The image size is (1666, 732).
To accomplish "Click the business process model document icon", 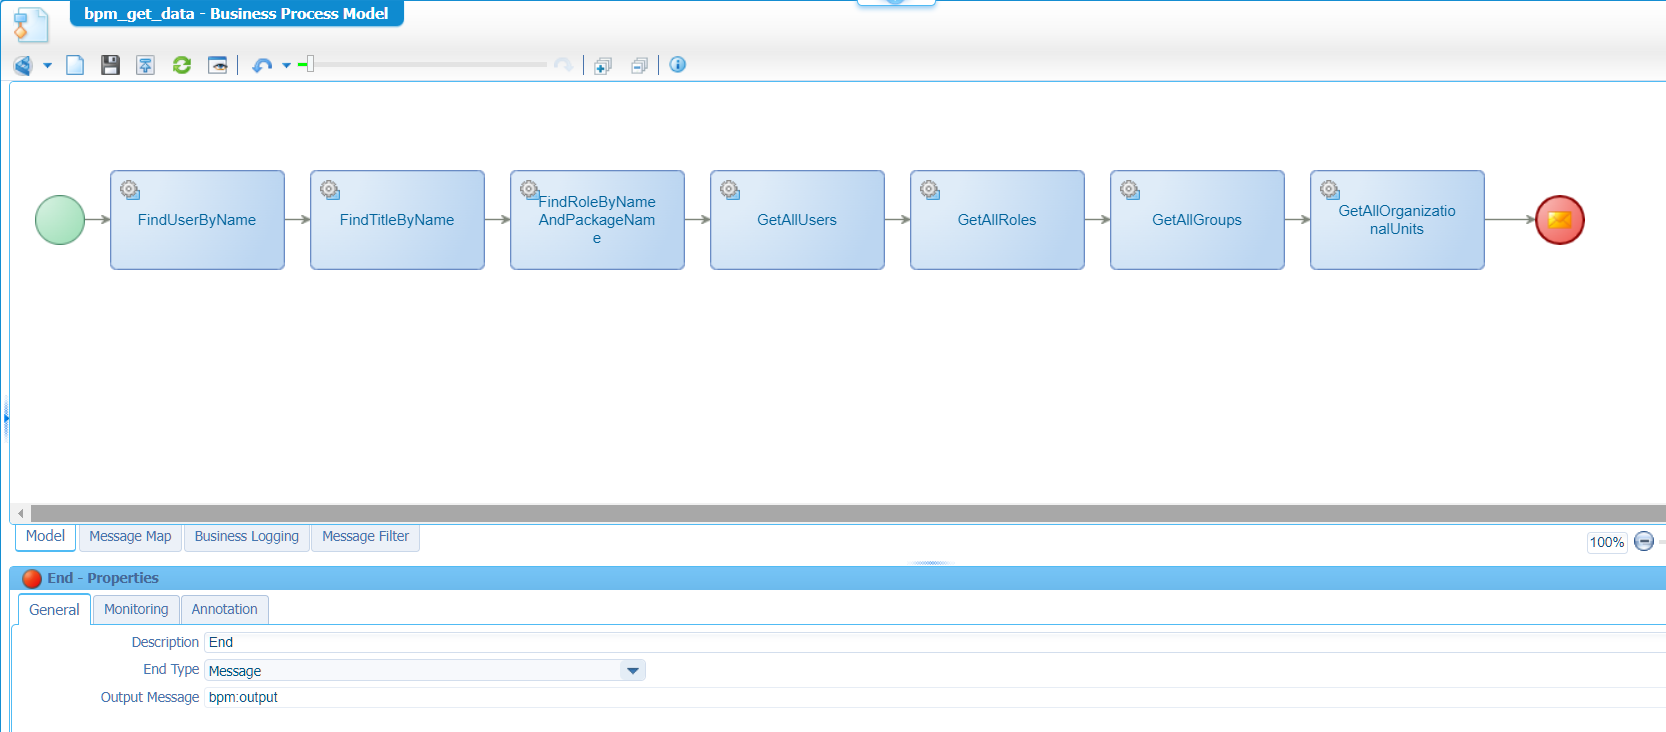I will click(x=30, y=25).
